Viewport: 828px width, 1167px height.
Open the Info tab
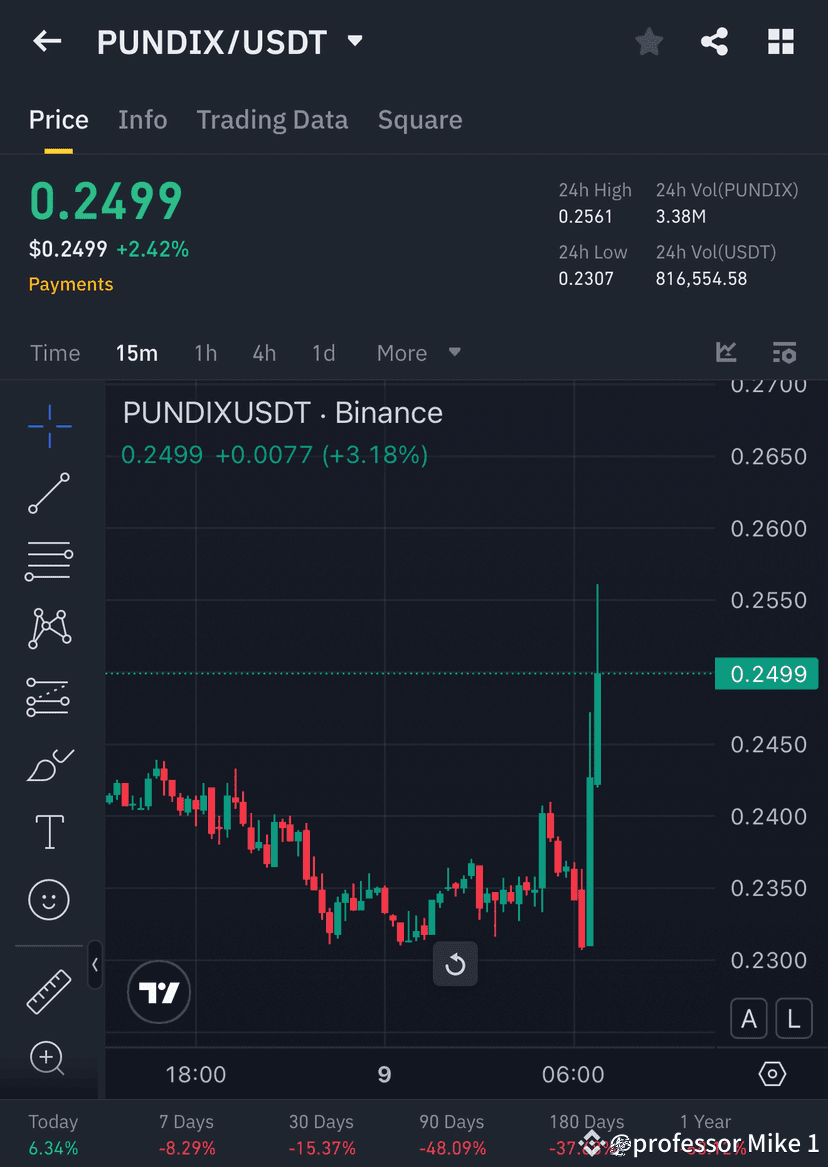pos(142,119)
